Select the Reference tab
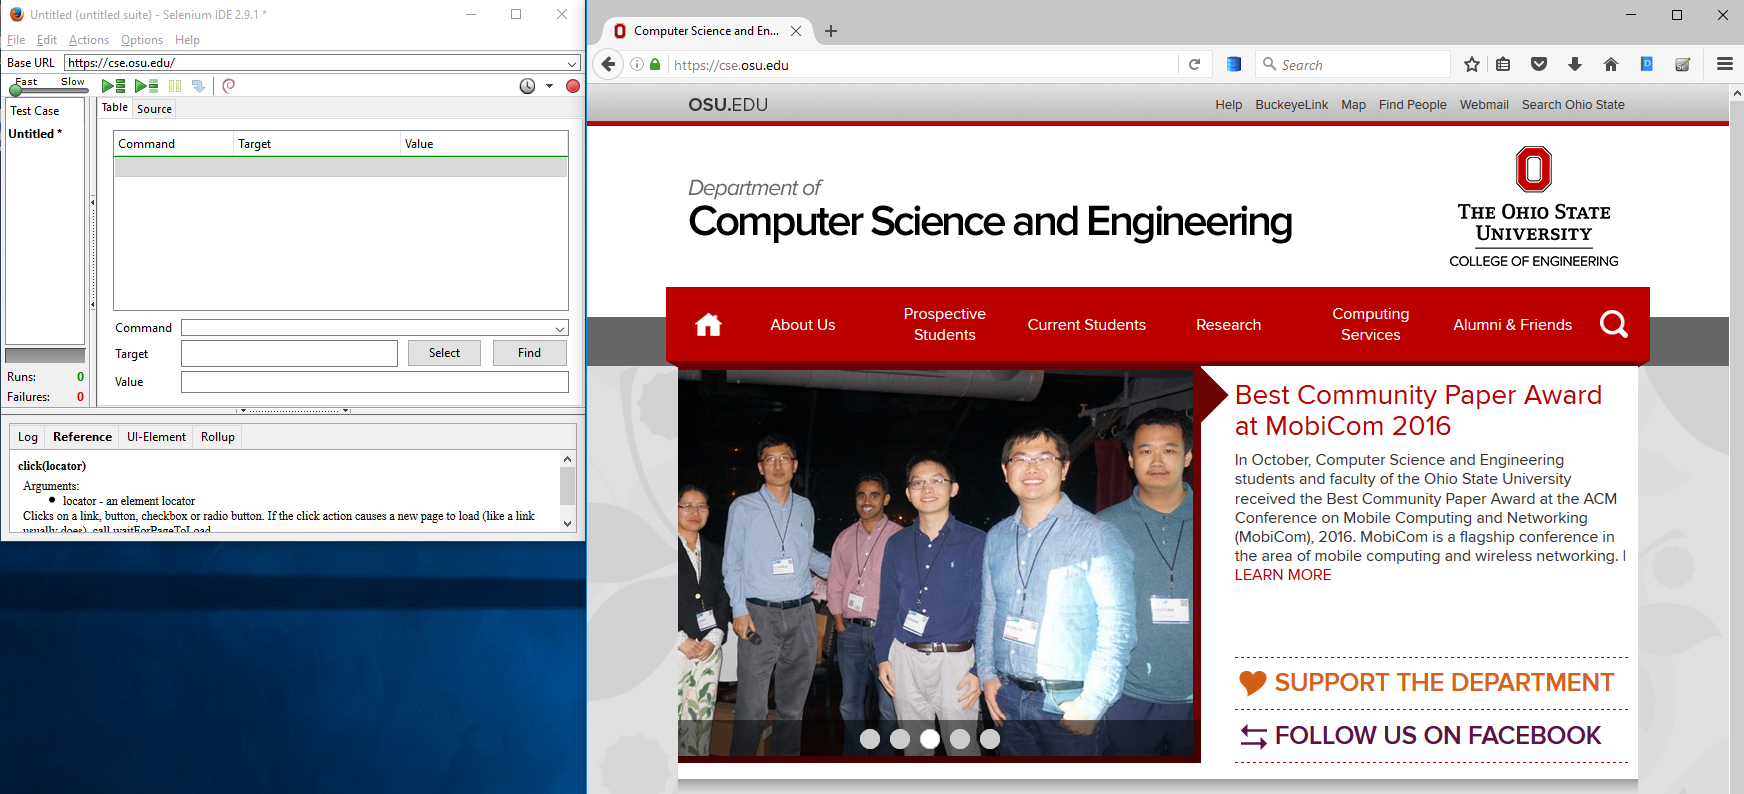Screen dimensions: 1744x794 [82, 437]
